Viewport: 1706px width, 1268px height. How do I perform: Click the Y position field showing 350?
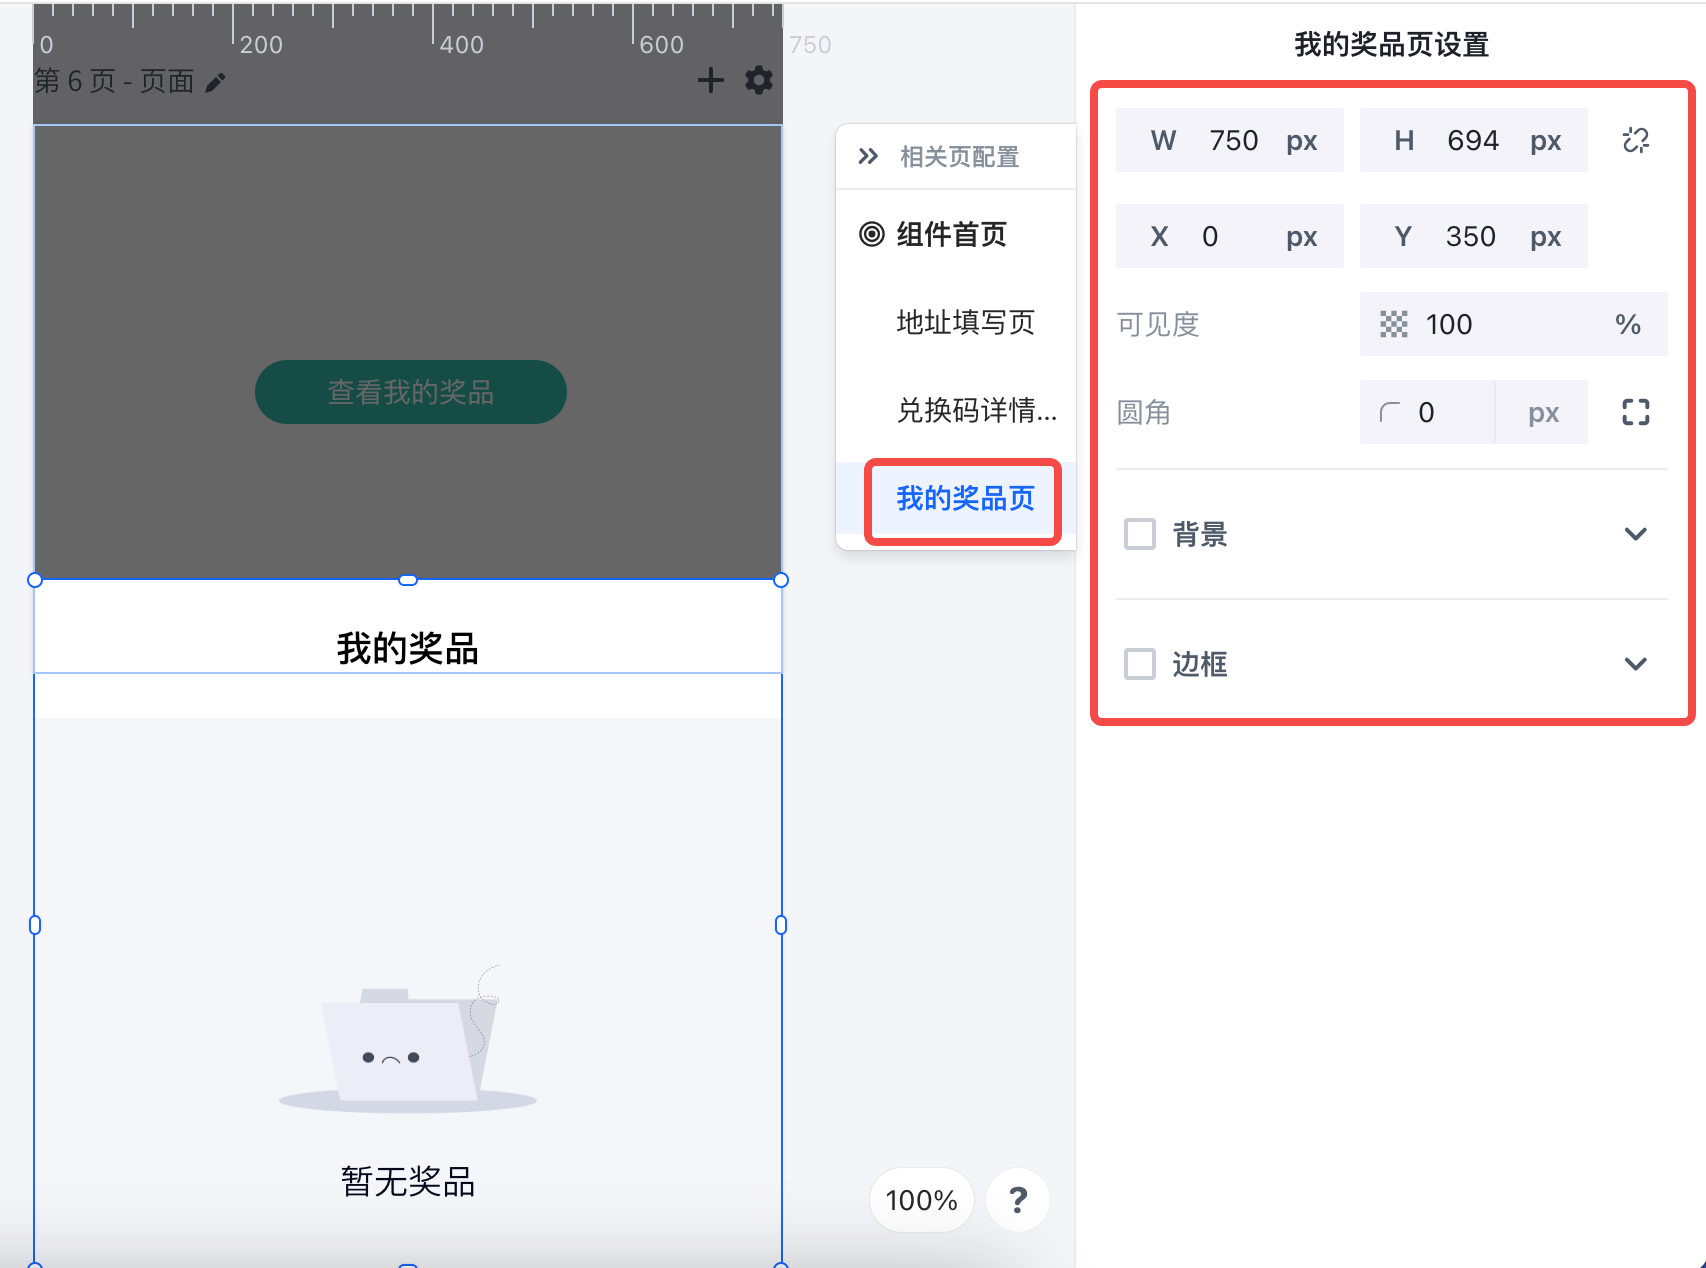click(1474, 236)
